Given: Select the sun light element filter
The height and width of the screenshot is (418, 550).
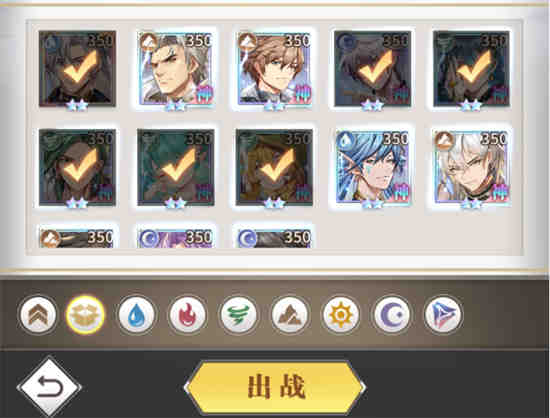Looking at the screenshot, I should point(341,315).
